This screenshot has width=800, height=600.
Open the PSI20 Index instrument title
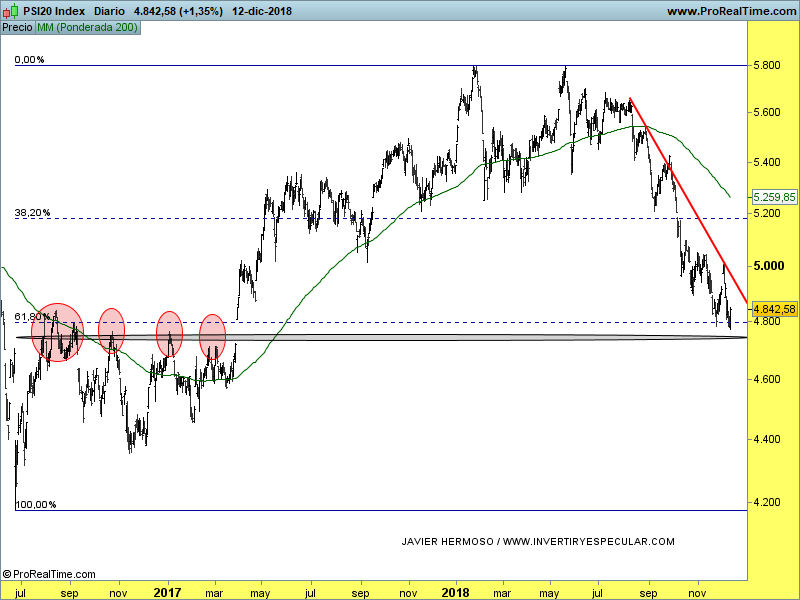pos(53,12)
